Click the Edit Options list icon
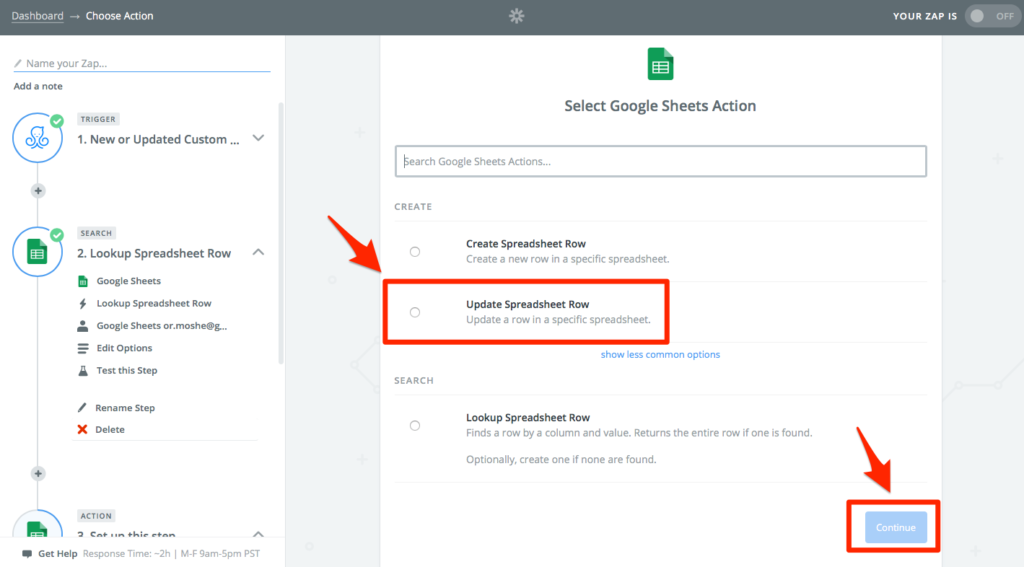1024x567 pixels. pyautogui.click(x=83, y=348)
